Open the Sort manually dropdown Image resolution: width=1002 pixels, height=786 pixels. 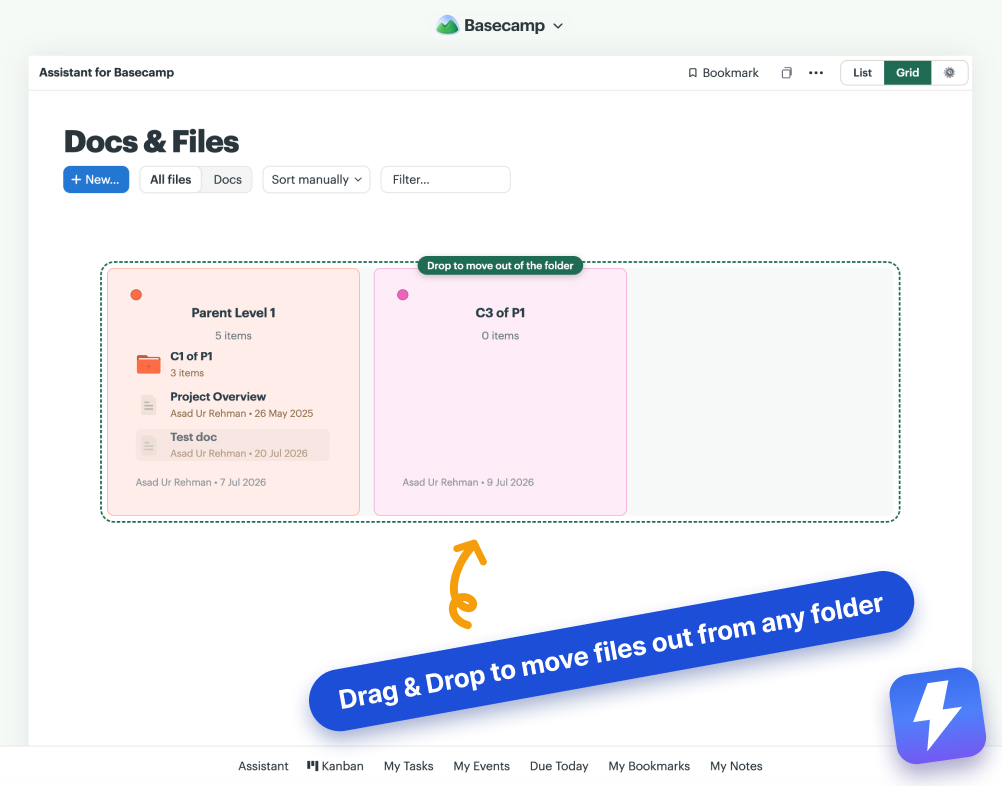[316, 180]
